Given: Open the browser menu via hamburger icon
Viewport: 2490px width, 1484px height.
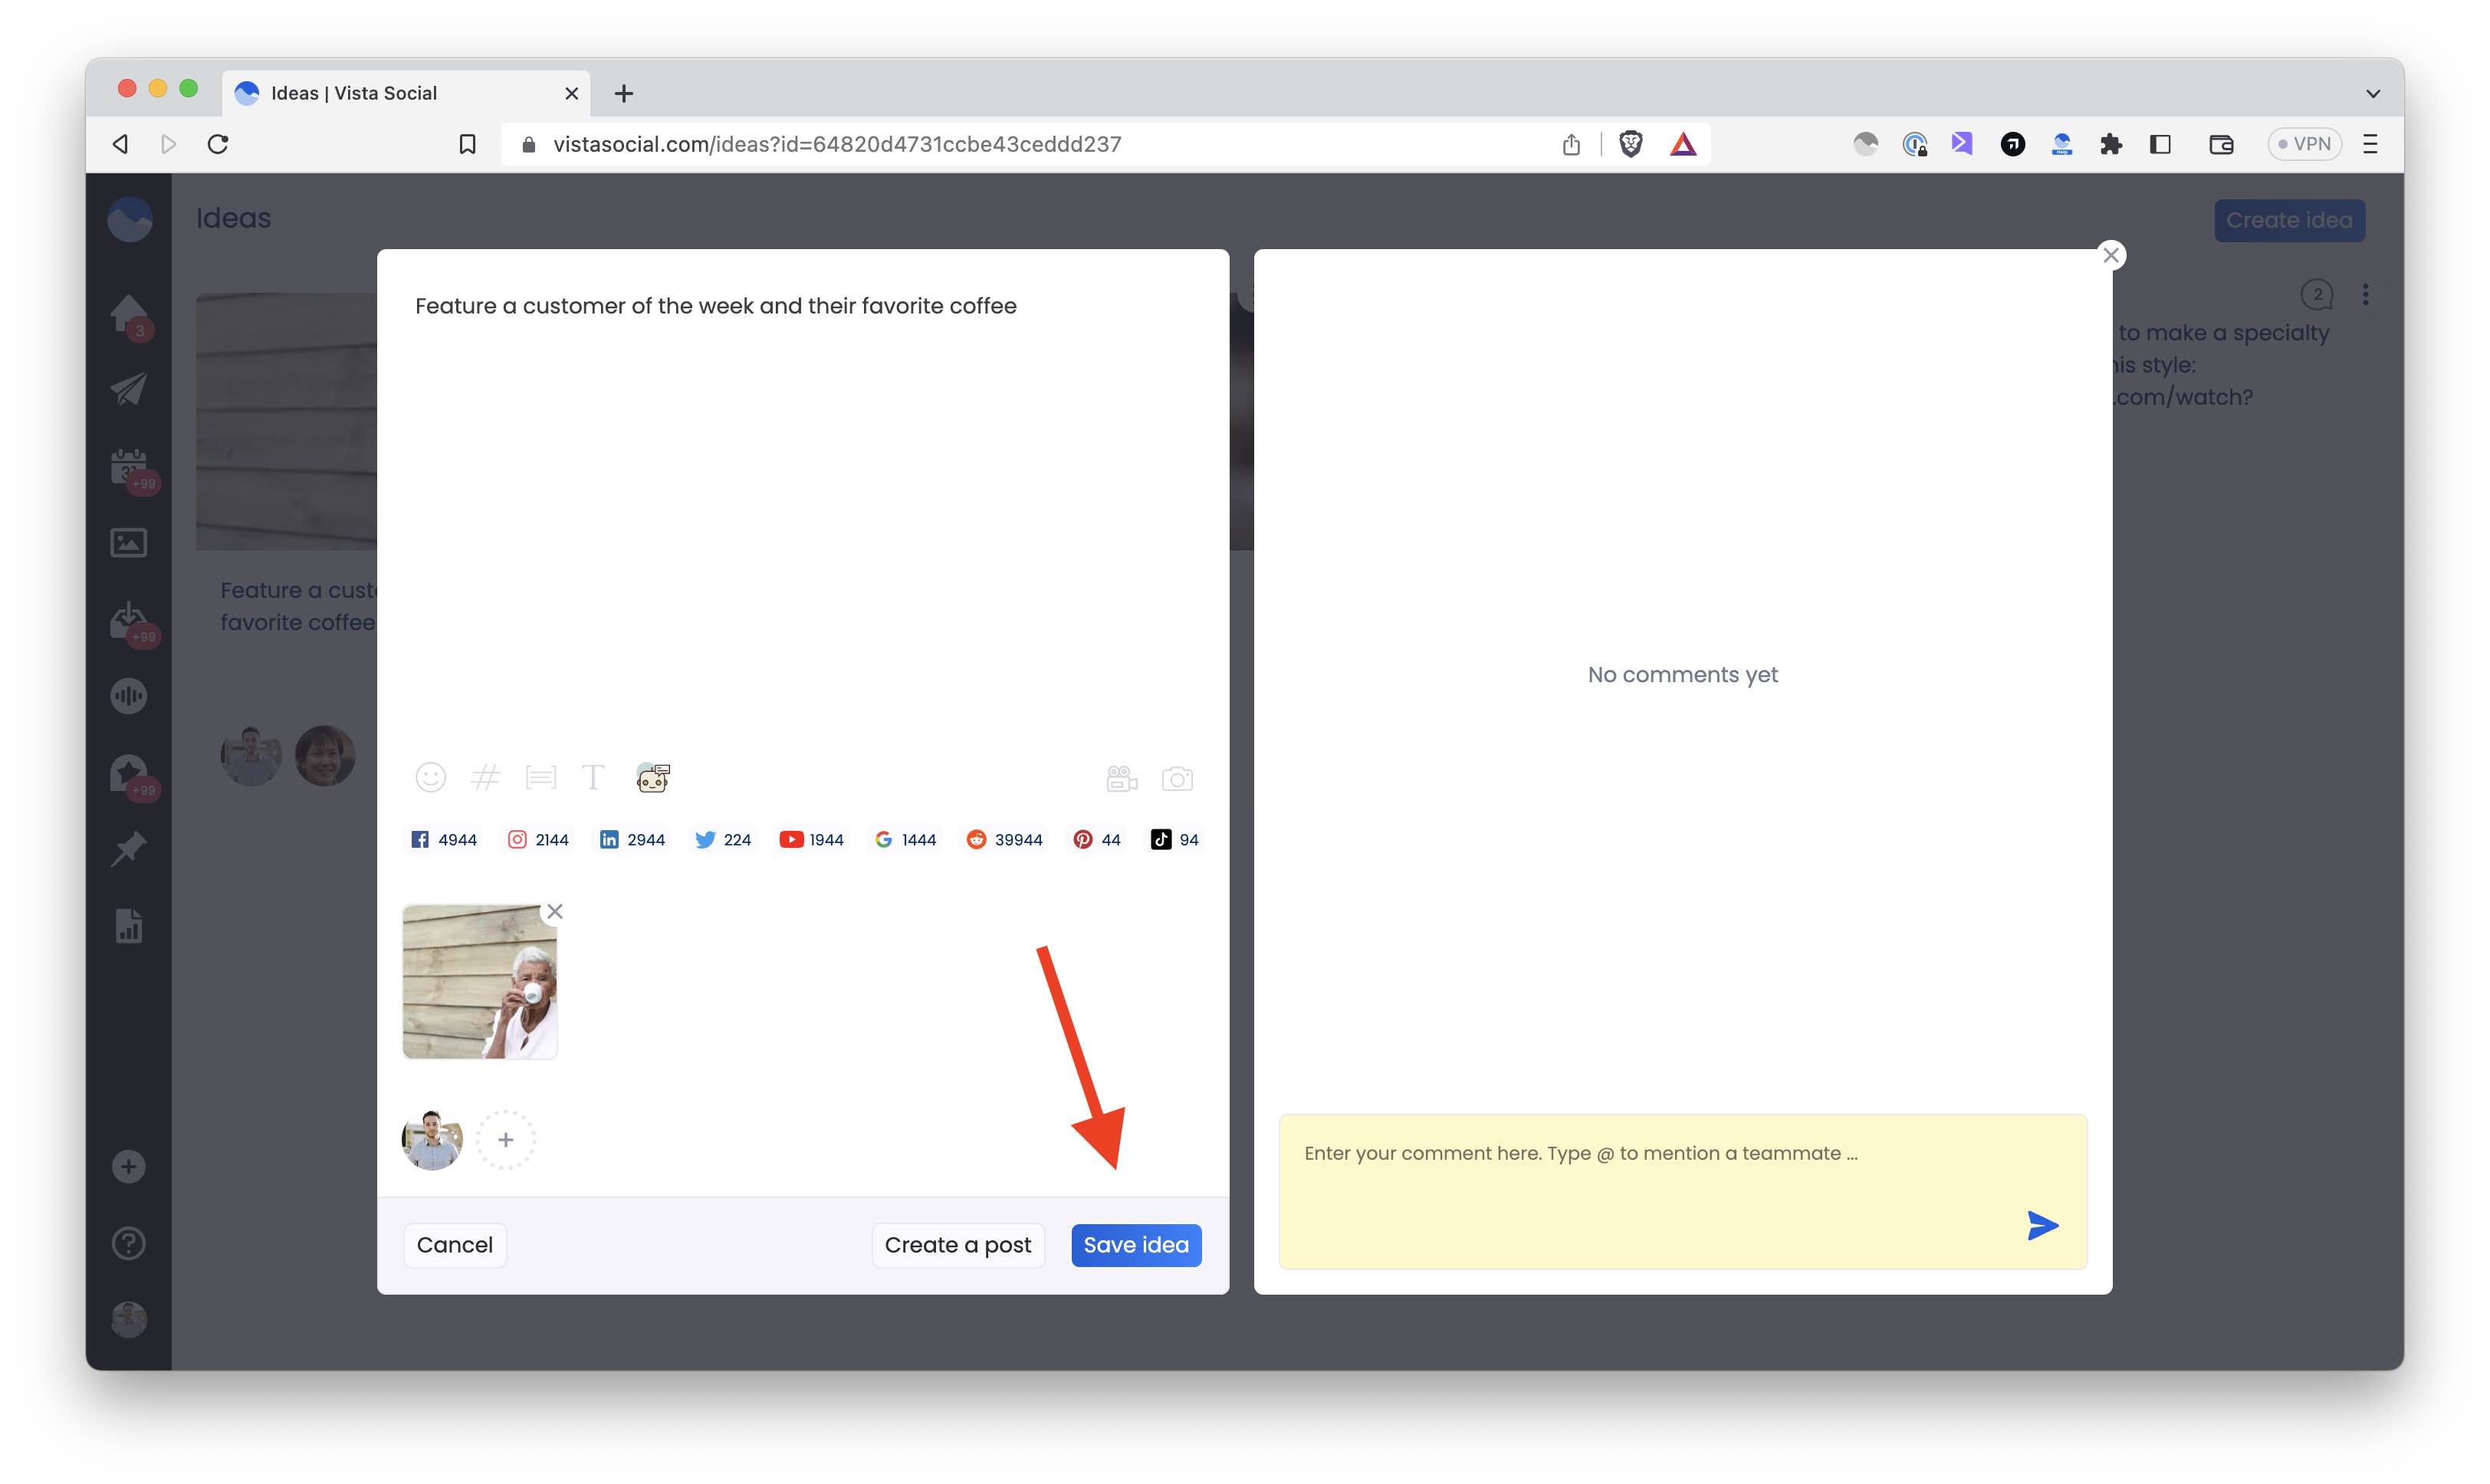Looking at the screenshot, I should tap(2369, 143).
